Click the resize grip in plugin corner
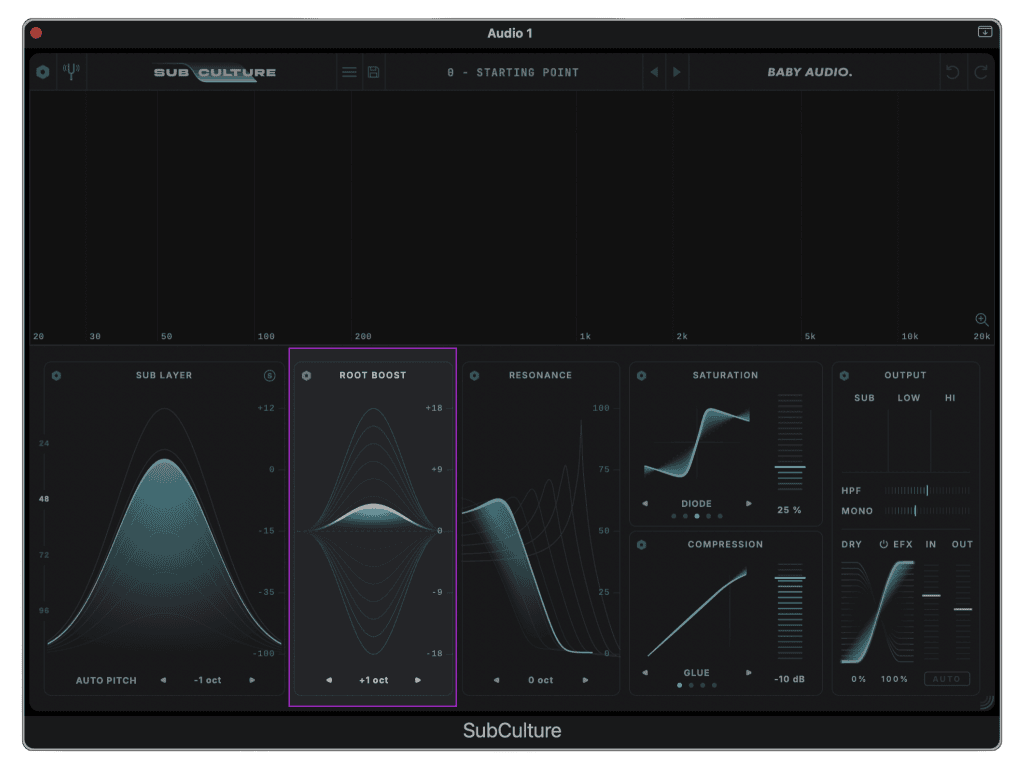Viewport: 1024px width, 777px height. coord(987,702)
